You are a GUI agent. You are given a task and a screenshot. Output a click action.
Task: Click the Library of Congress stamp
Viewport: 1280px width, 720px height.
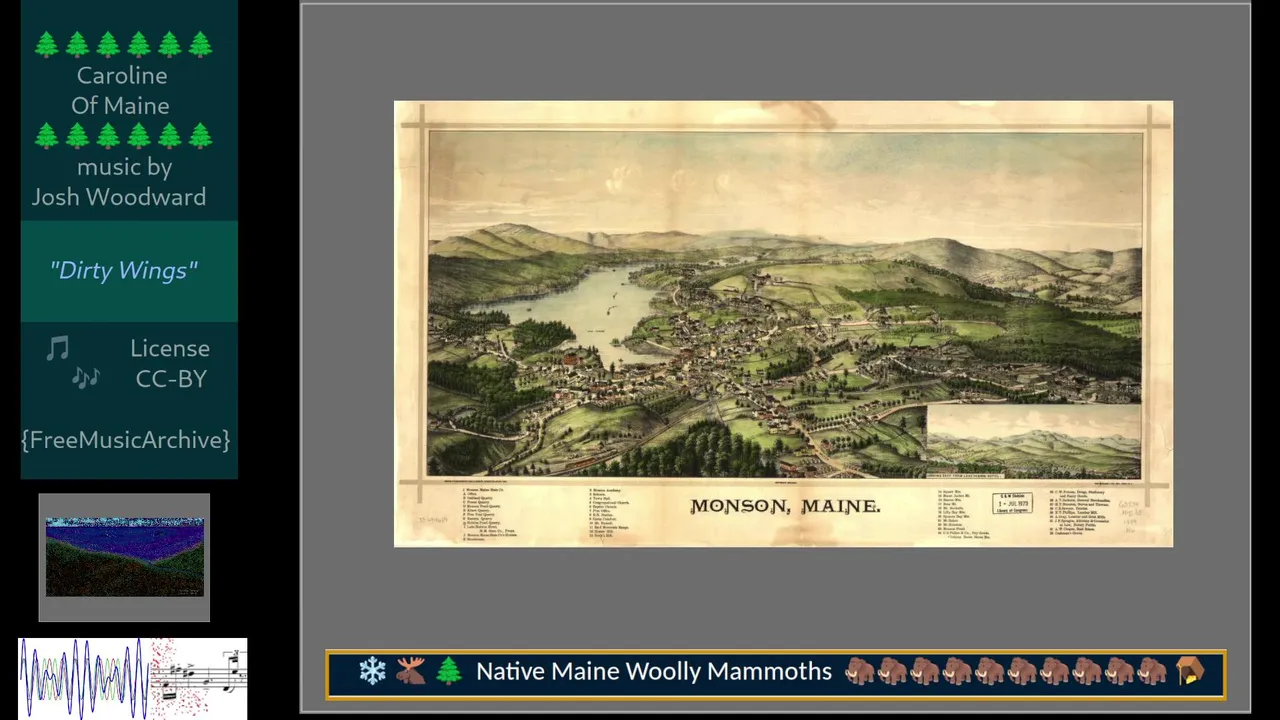[1012, 504]
